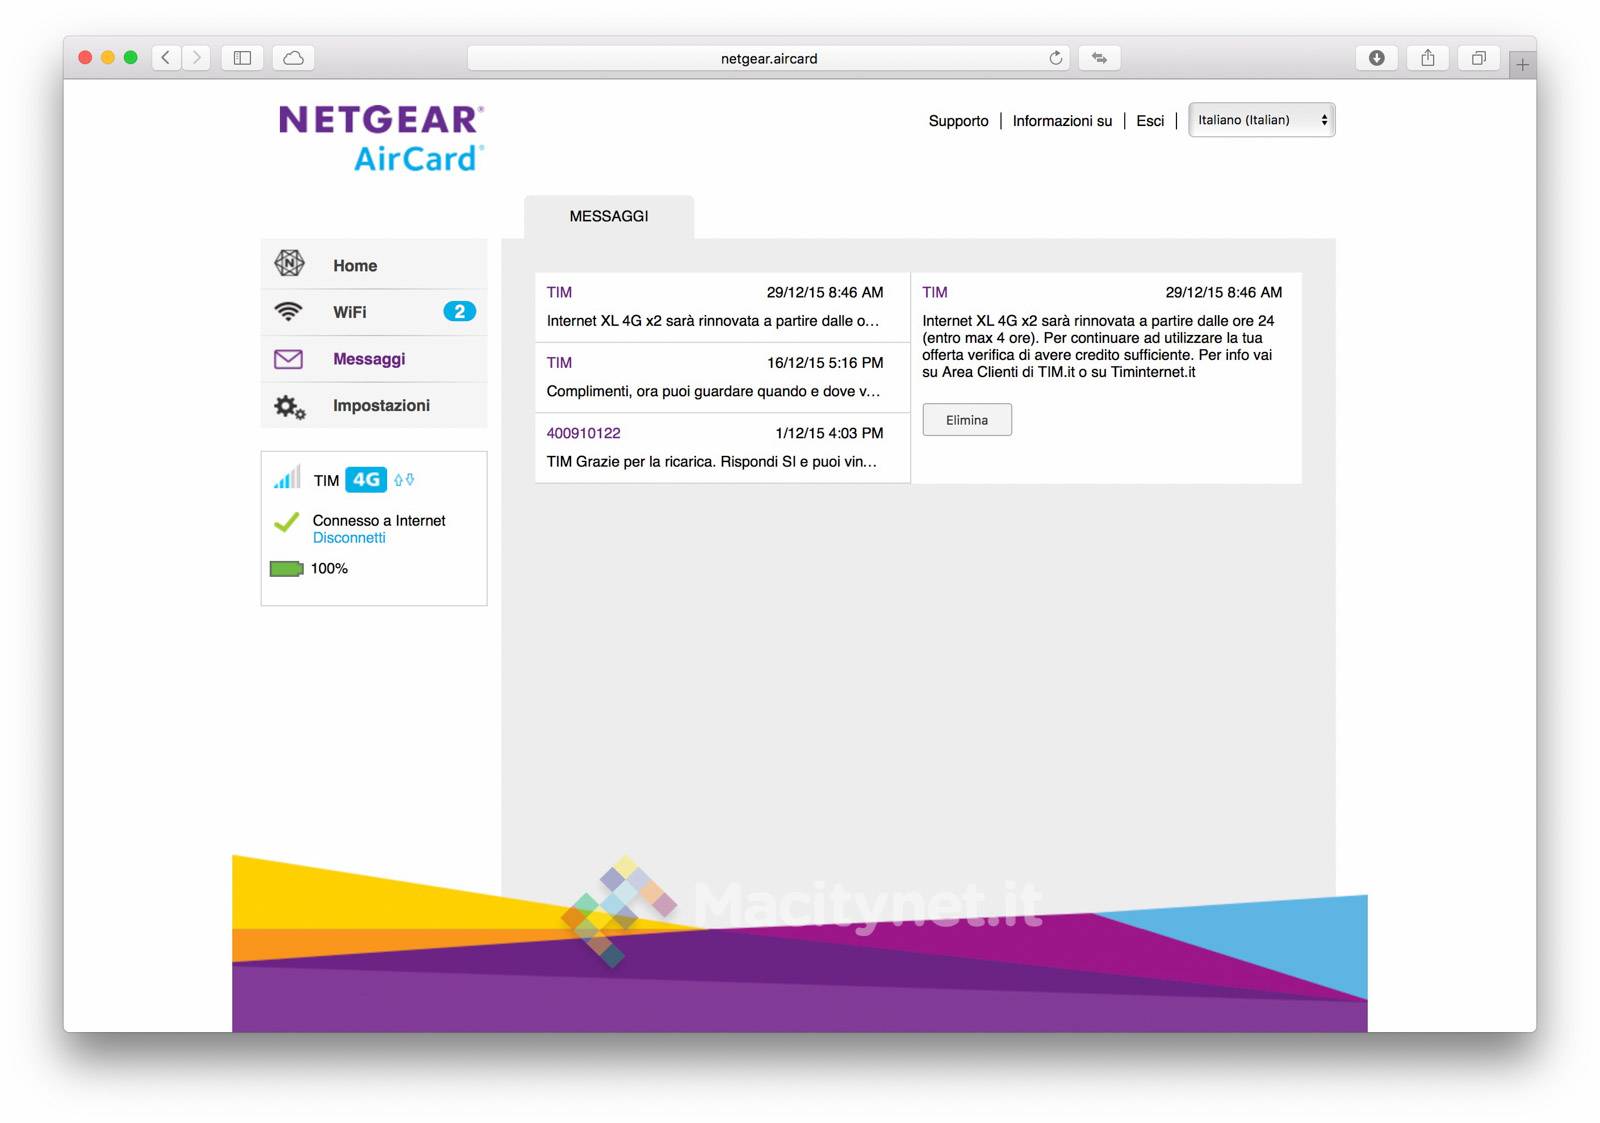
Task: Delete the message with Elimina button
Action: 967,420
